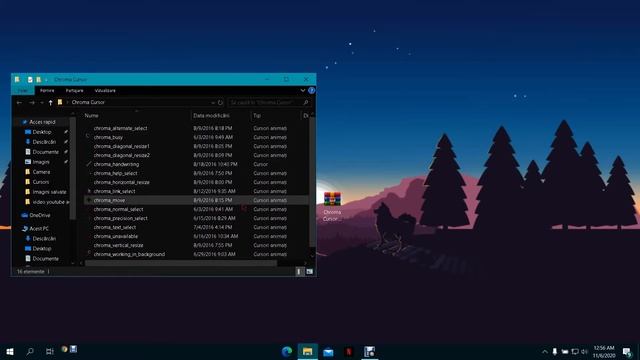Open the Windows Start menu
The image size is (640, 360).
(x=10, y=351)
